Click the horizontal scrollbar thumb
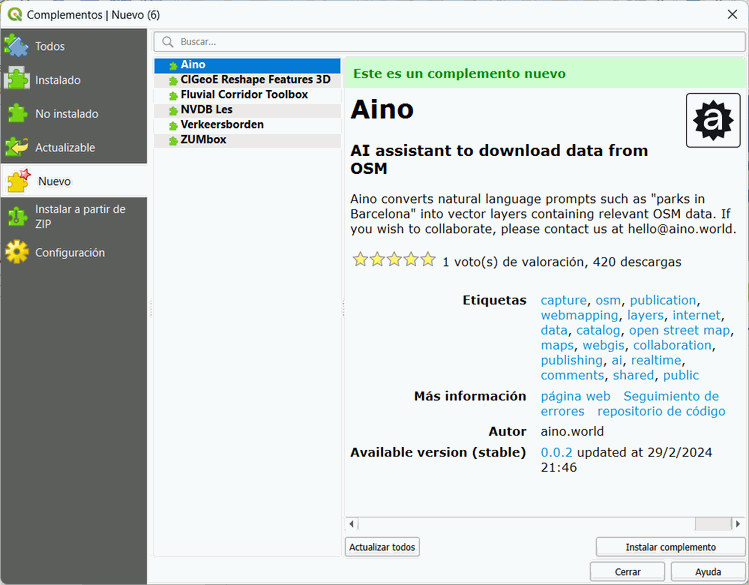The height and width of the screenshot is (585, 749). [x=713, y=524]
